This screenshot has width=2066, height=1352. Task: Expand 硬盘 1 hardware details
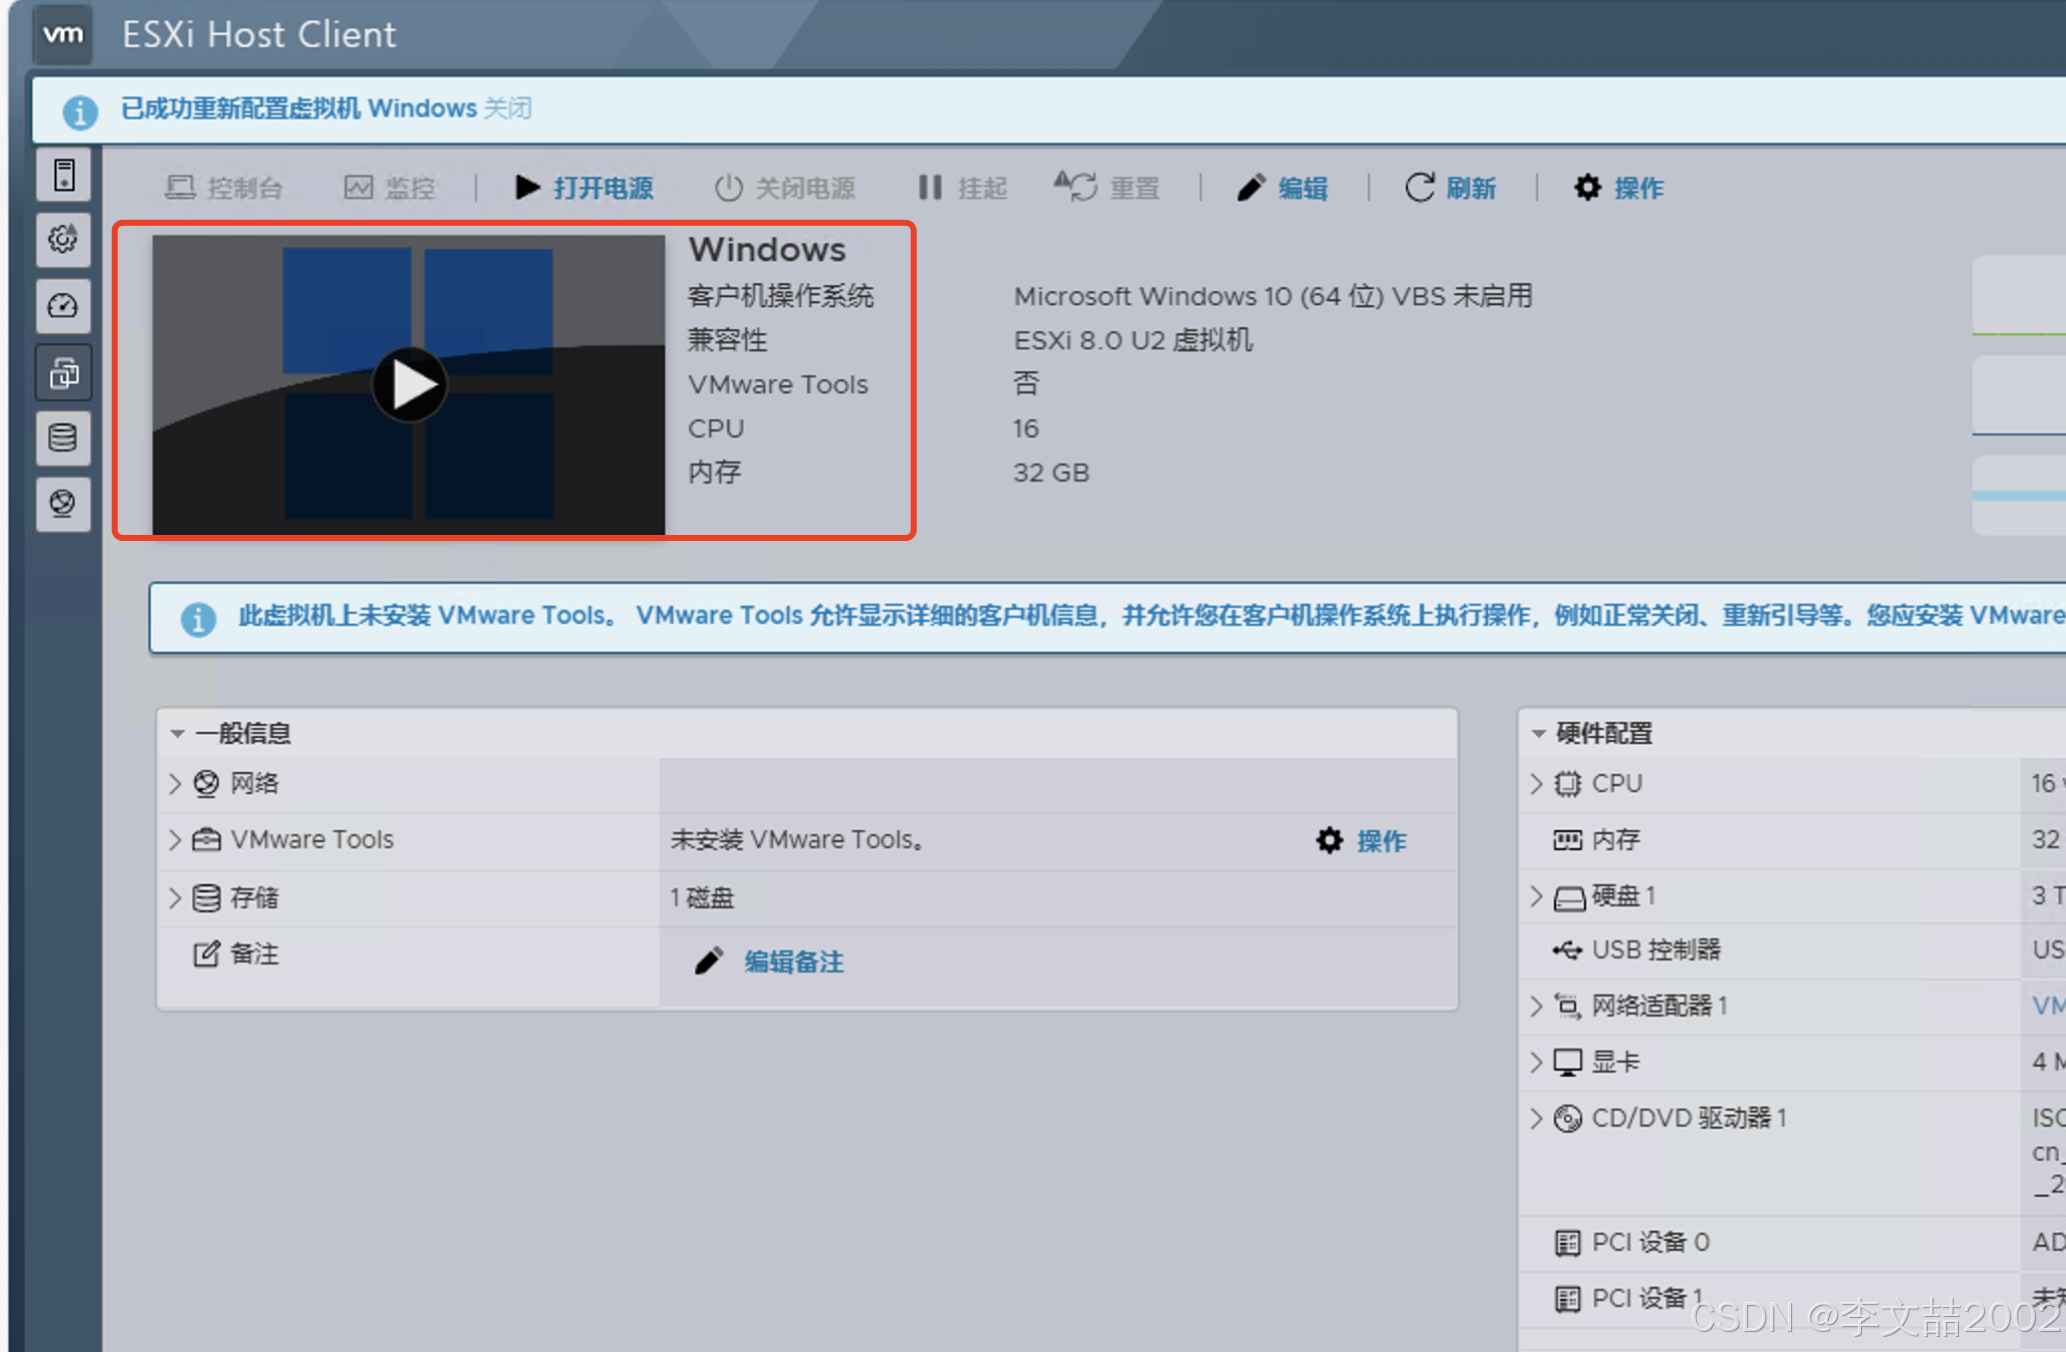(x=1537, y=896)
